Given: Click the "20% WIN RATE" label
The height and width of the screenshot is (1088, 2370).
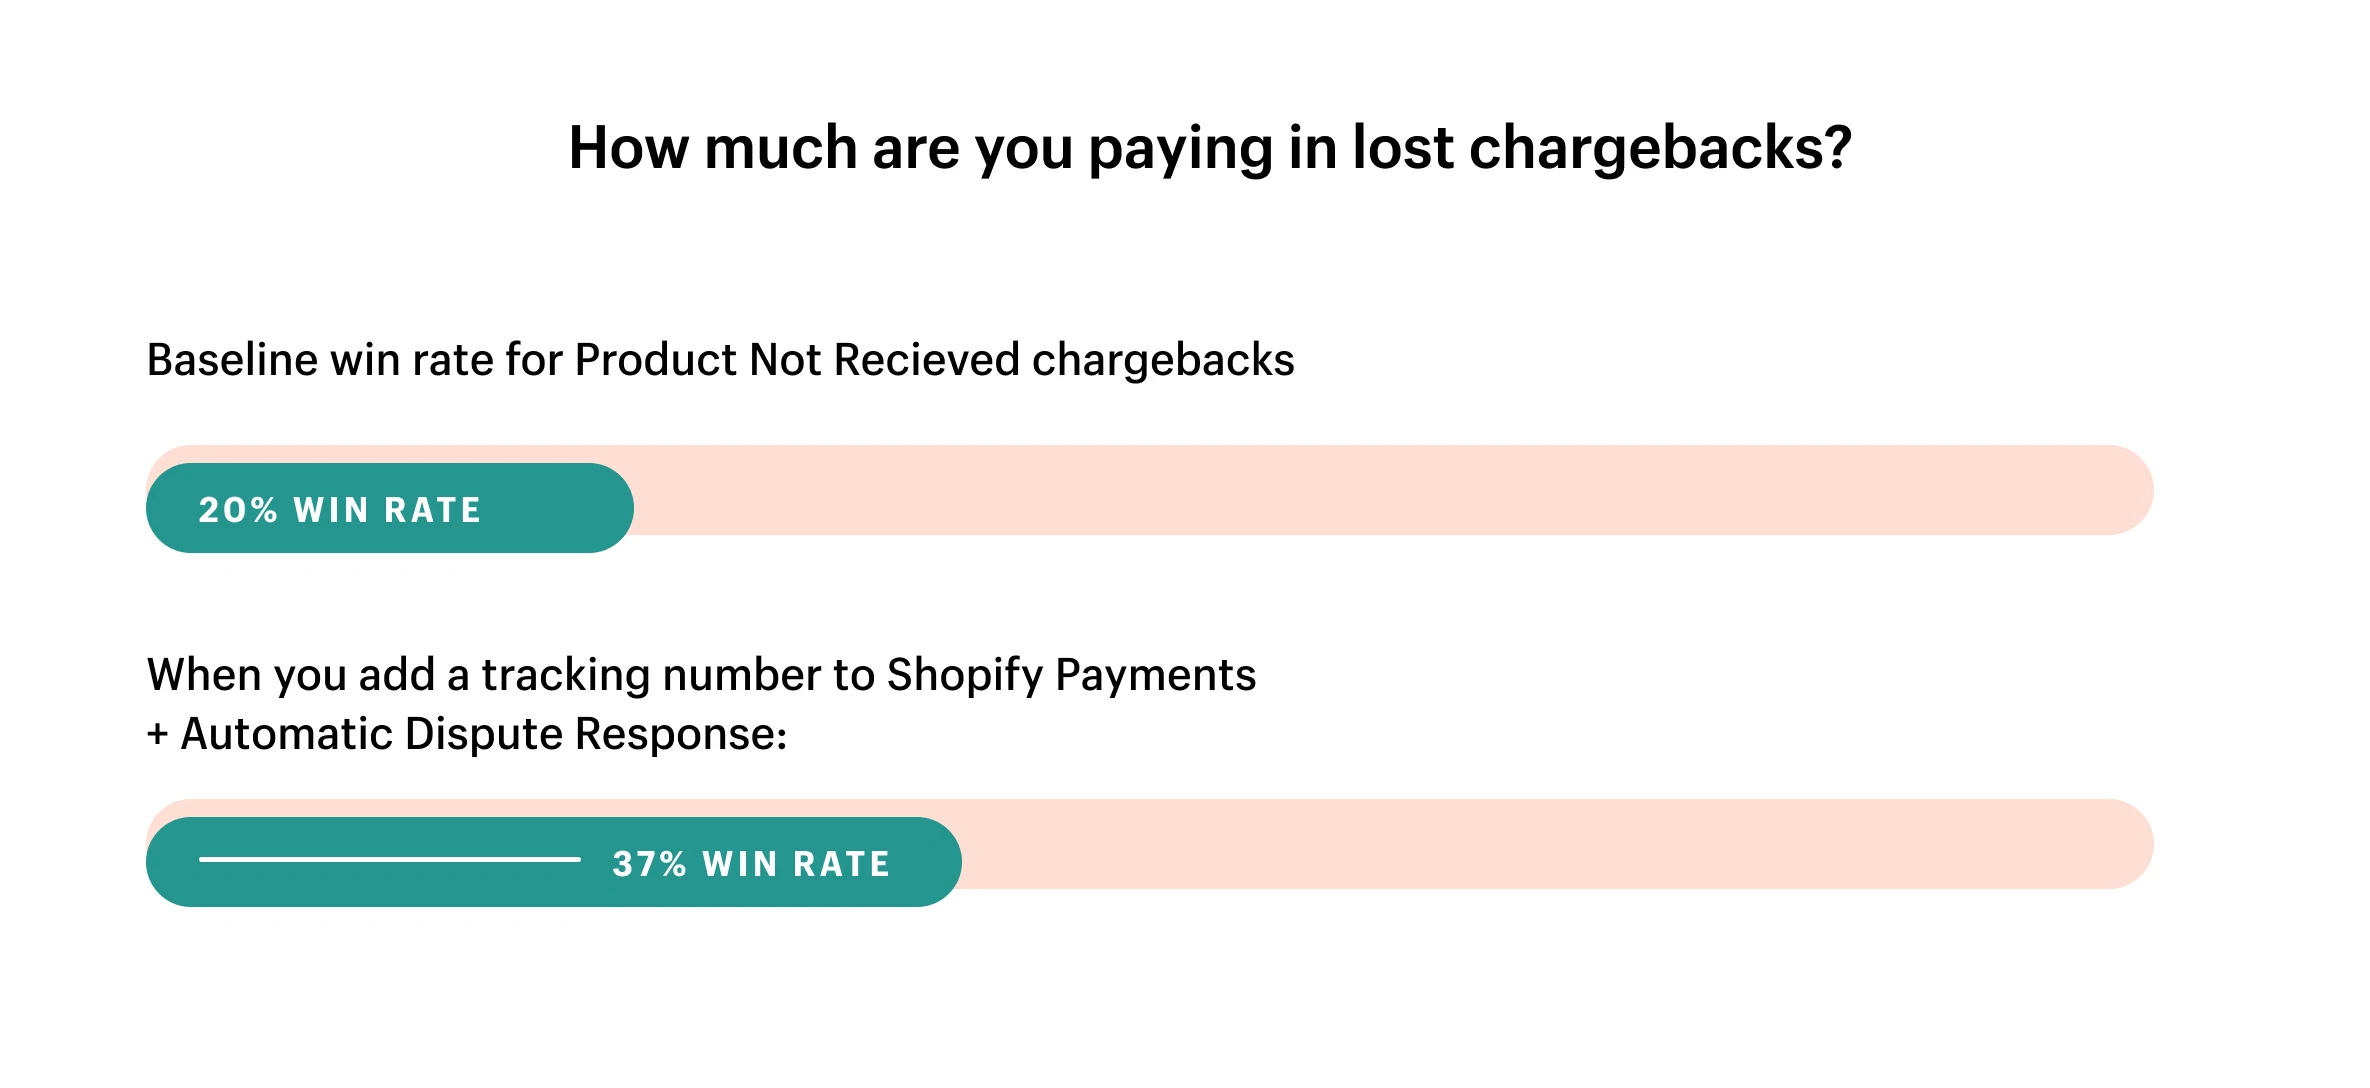Looking at the screenshot, I should tap(340, 510).
